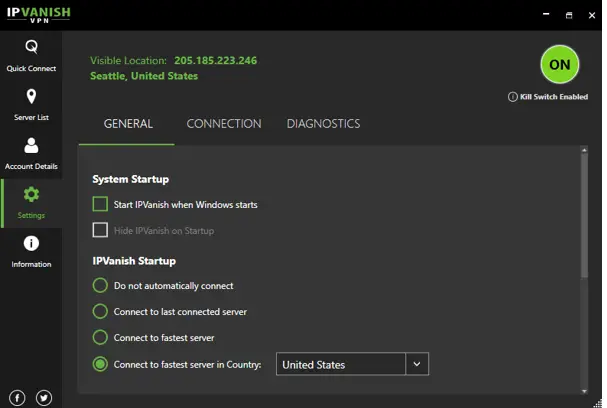Select Do not automatically connect option
607x408 pixels.
pyautogui.click(x=100, y=285)
